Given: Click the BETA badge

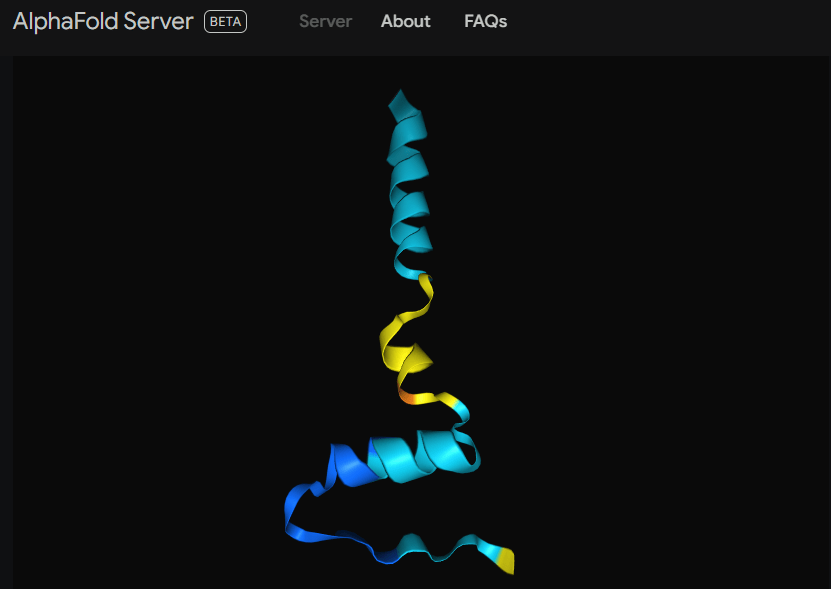Looking at the screenshot, I should [225, 21].
